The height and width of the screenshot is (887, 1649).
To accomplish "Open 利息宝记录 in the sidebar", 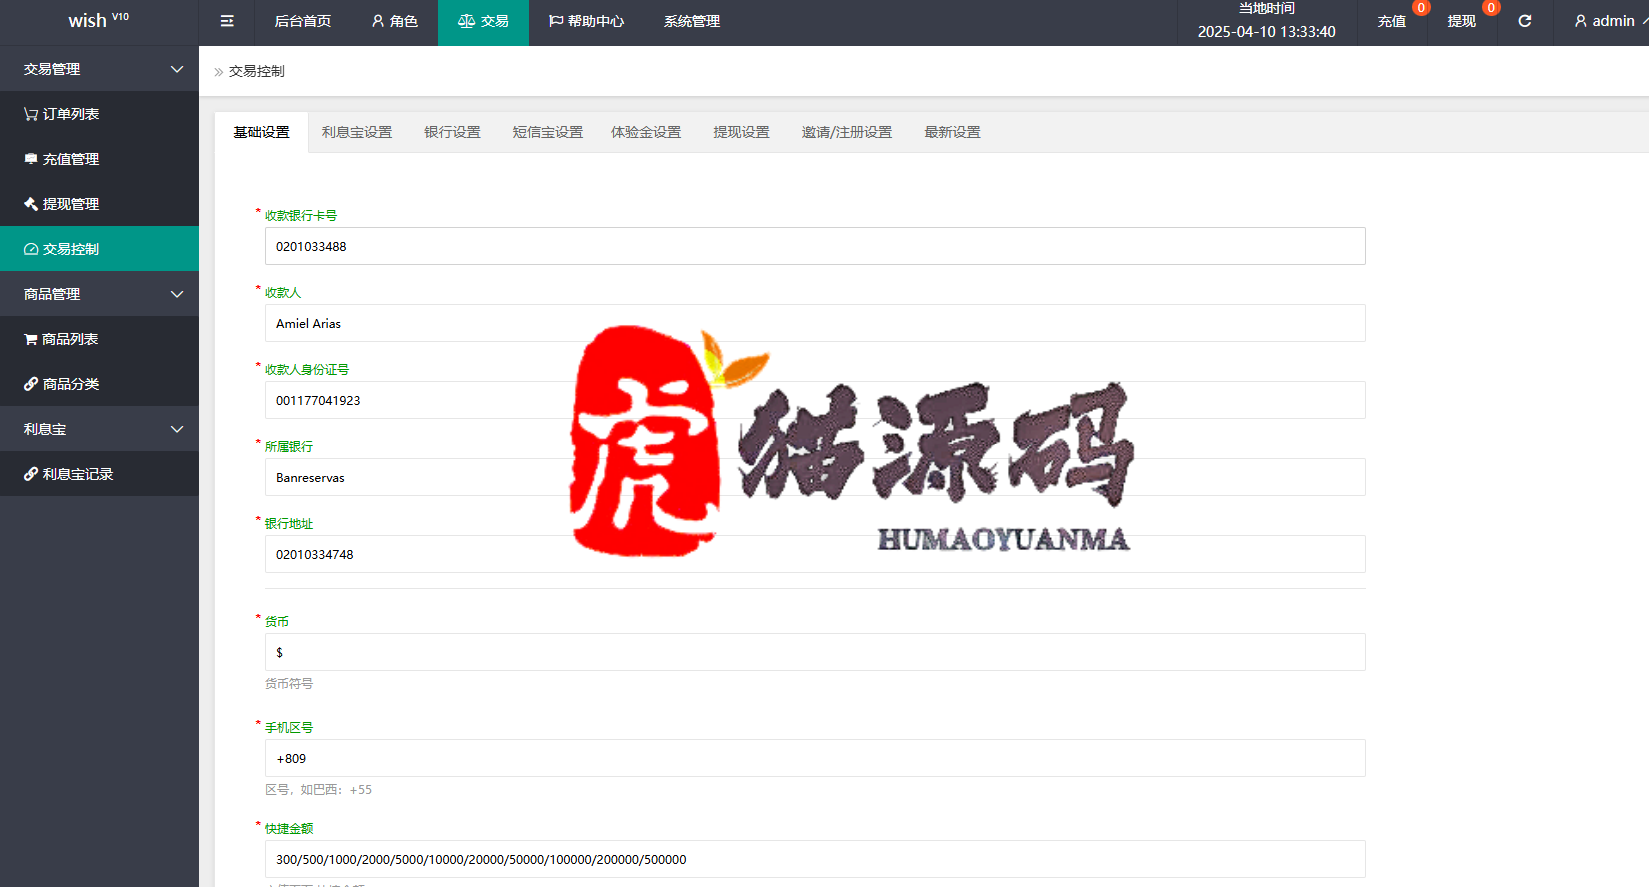I will (99, 474).
